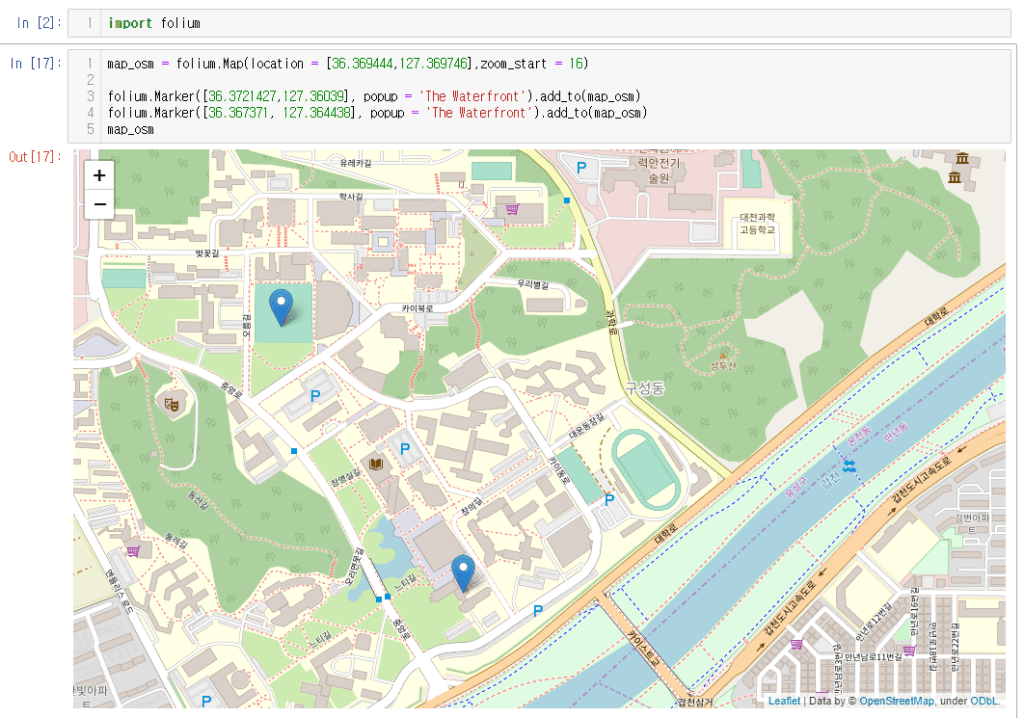
Task: Zoom out on the map
Action: 99,205
